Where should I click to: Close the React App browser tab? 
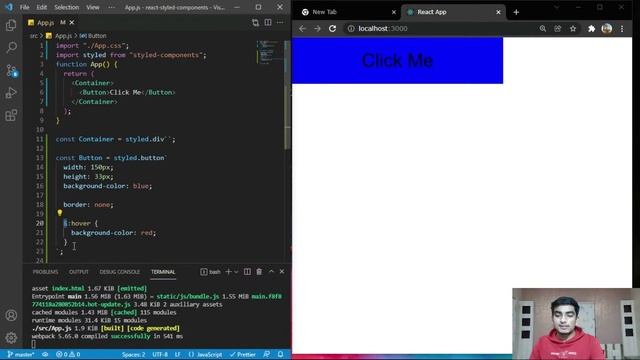tap(498, 12)
